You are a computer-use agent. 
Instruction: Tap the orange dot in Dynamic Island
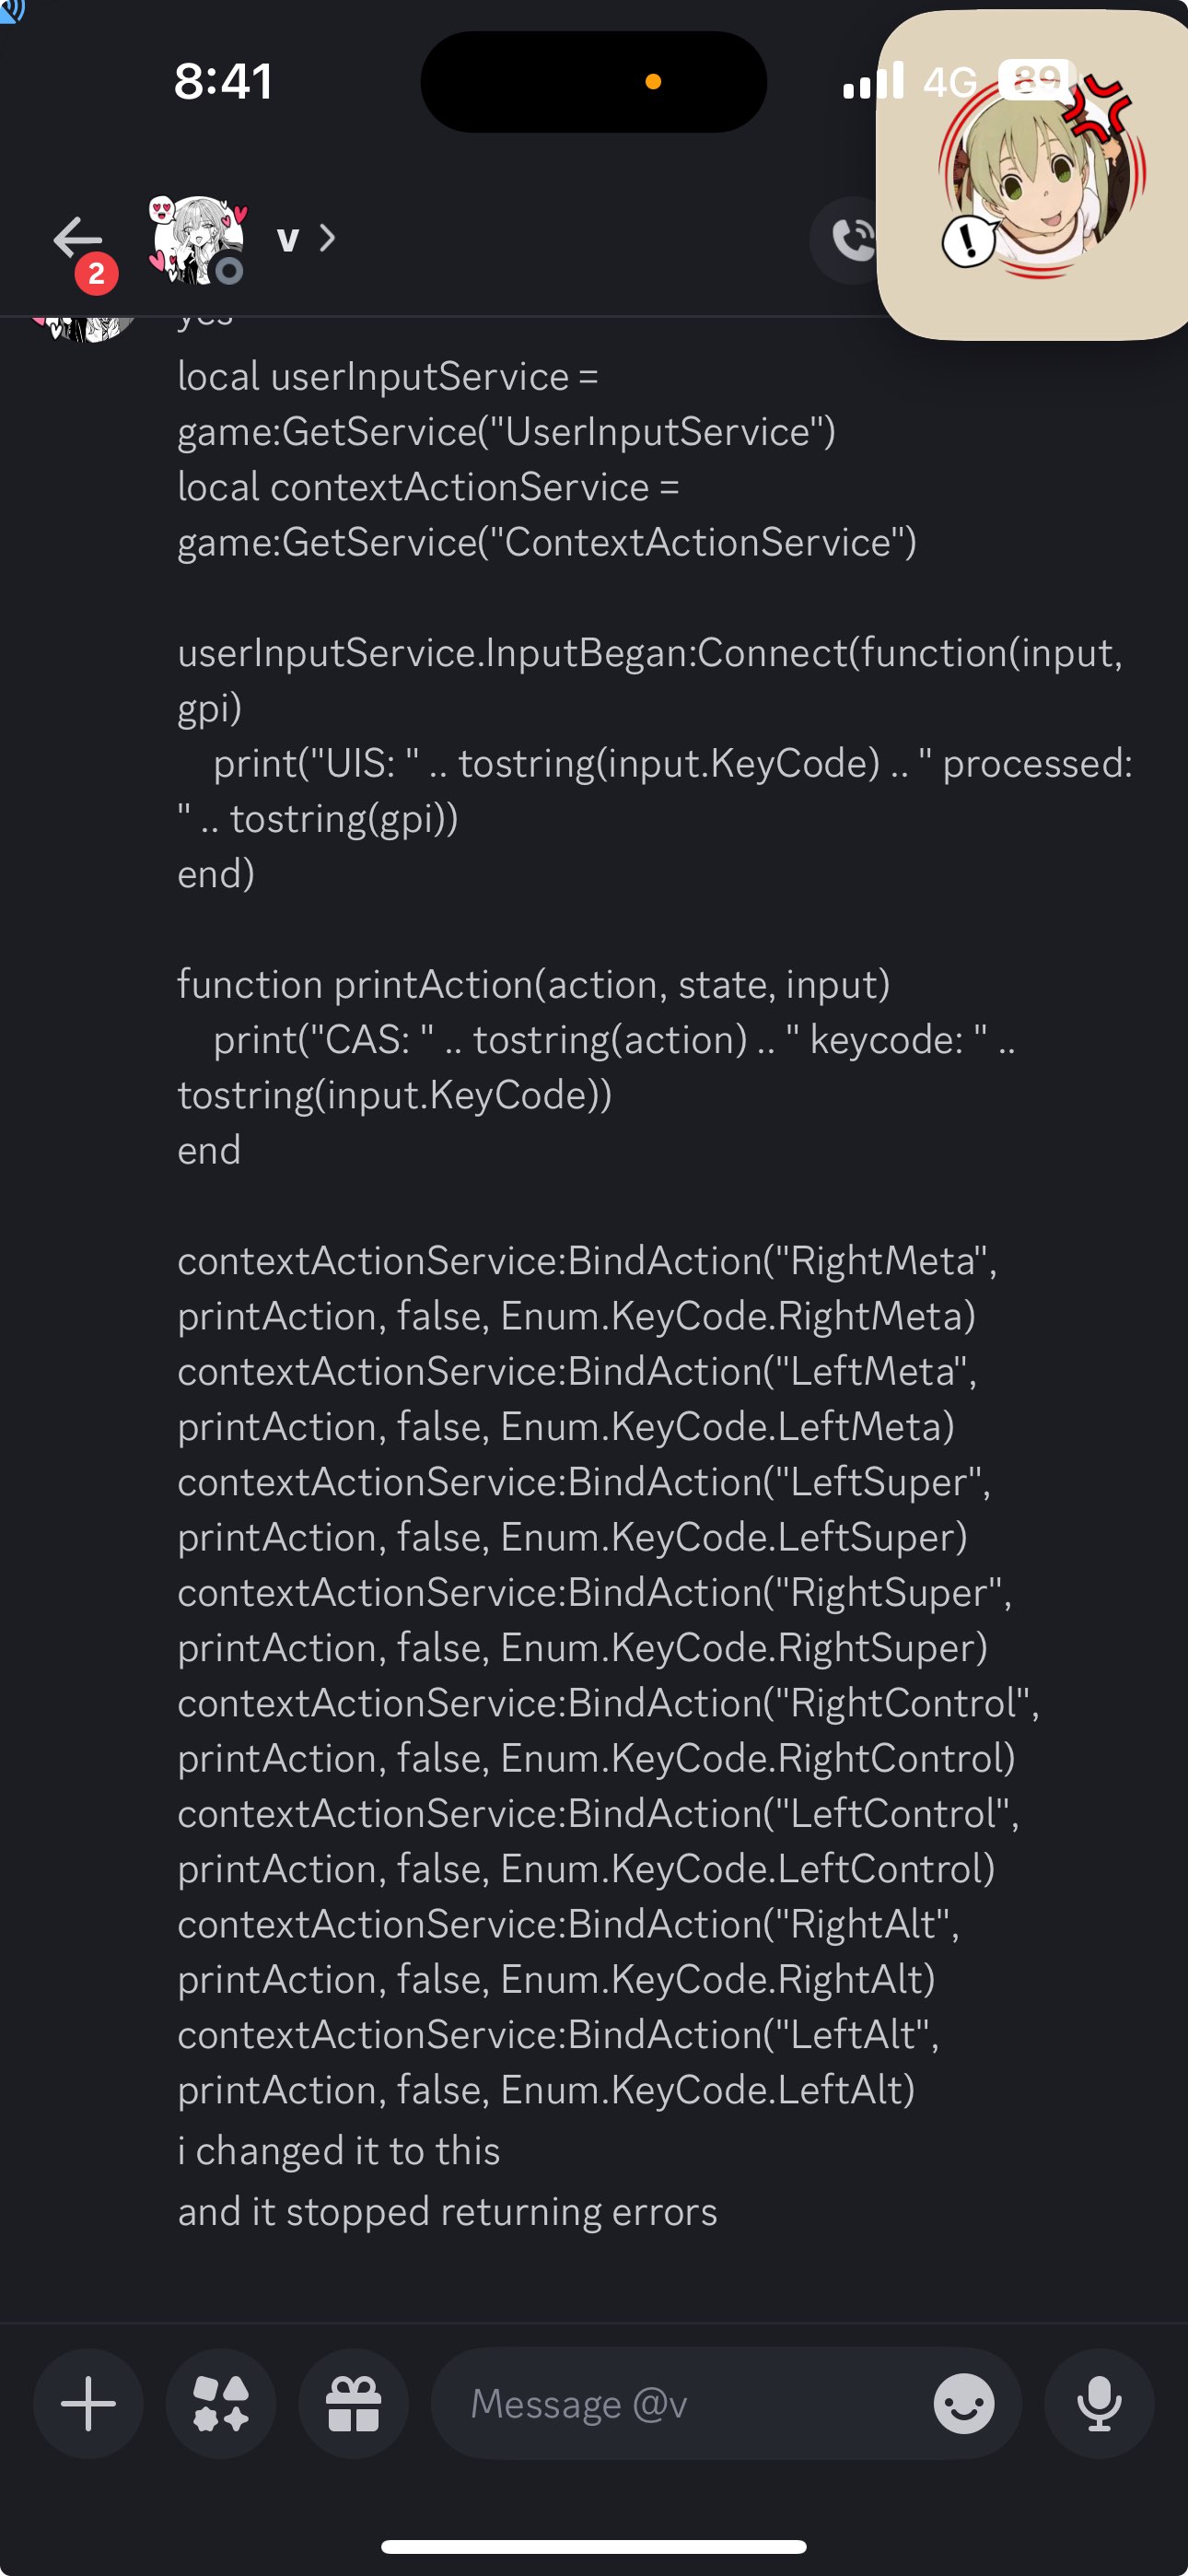pyautogui.click(x=653, y=82)
